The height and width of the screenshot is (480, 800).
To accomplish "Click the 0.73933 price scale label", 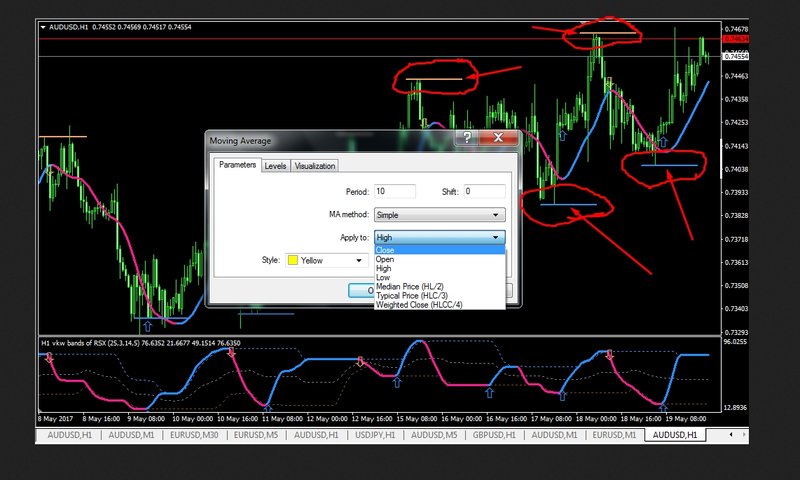I will point(736,192).
